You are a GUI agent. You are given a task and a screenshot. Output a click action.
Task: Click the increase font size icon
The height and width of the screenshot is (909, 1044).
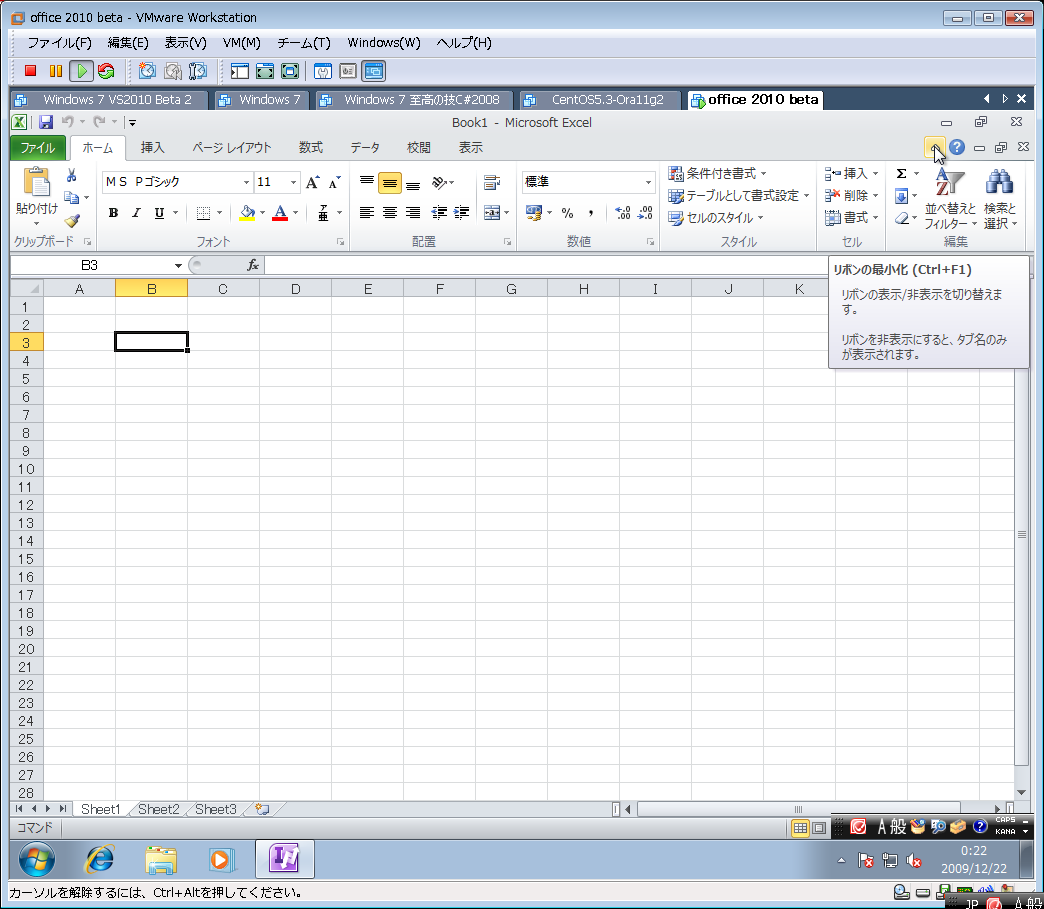(x=313, y=183)
